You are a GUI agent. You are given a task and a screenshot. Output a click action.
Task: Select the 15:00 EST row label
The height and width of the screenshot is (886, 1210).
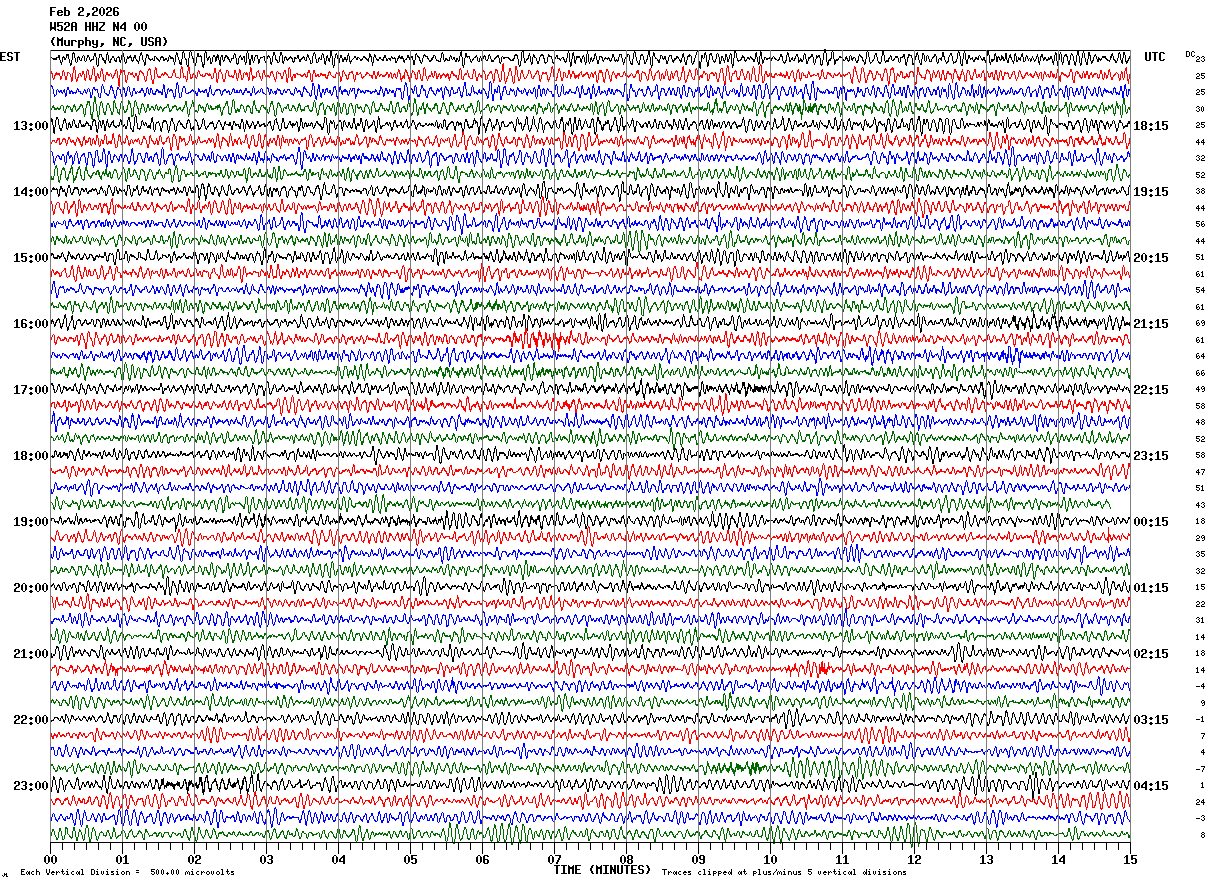point(30,258)
